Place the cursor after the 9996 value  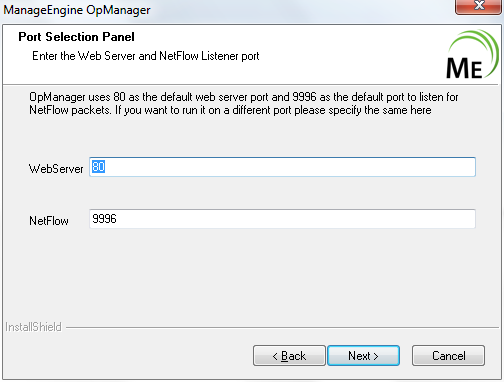click(117, 219)
